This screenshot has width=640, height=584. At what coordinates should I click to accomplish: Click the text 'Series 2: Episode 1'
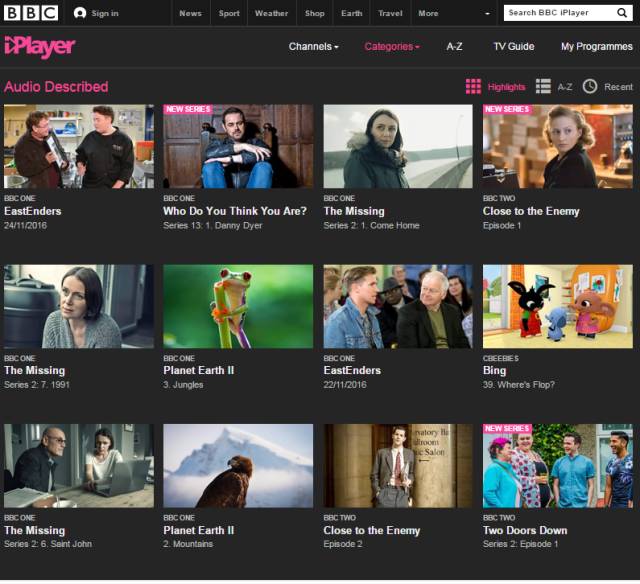(x=520, y=544)
